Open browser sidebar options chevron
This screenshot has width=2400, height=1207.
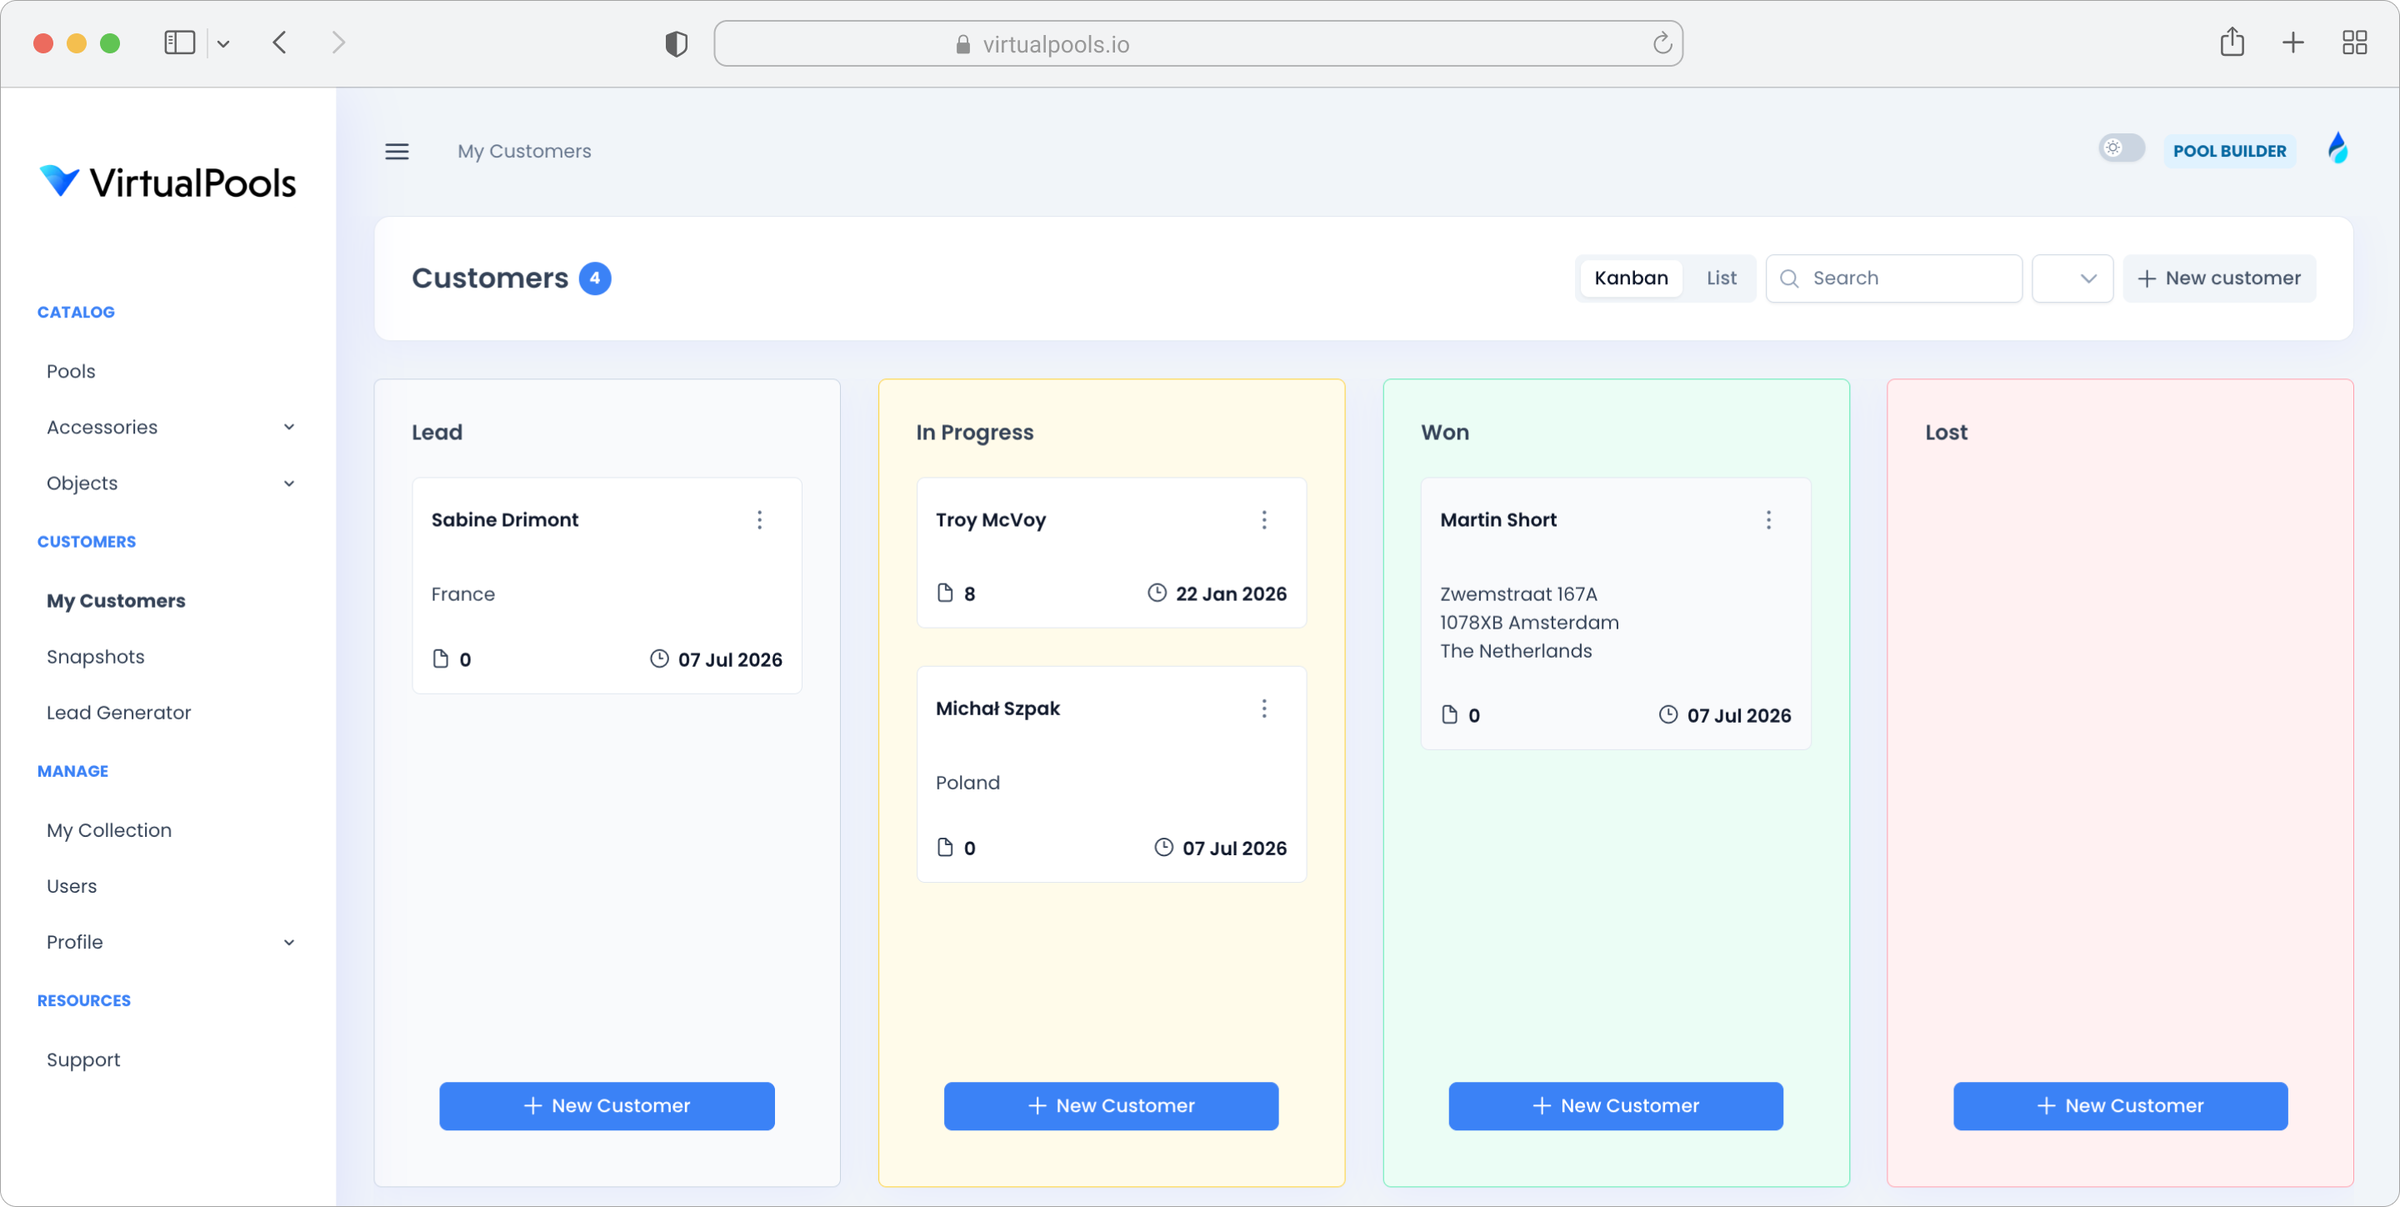(224, 44)
